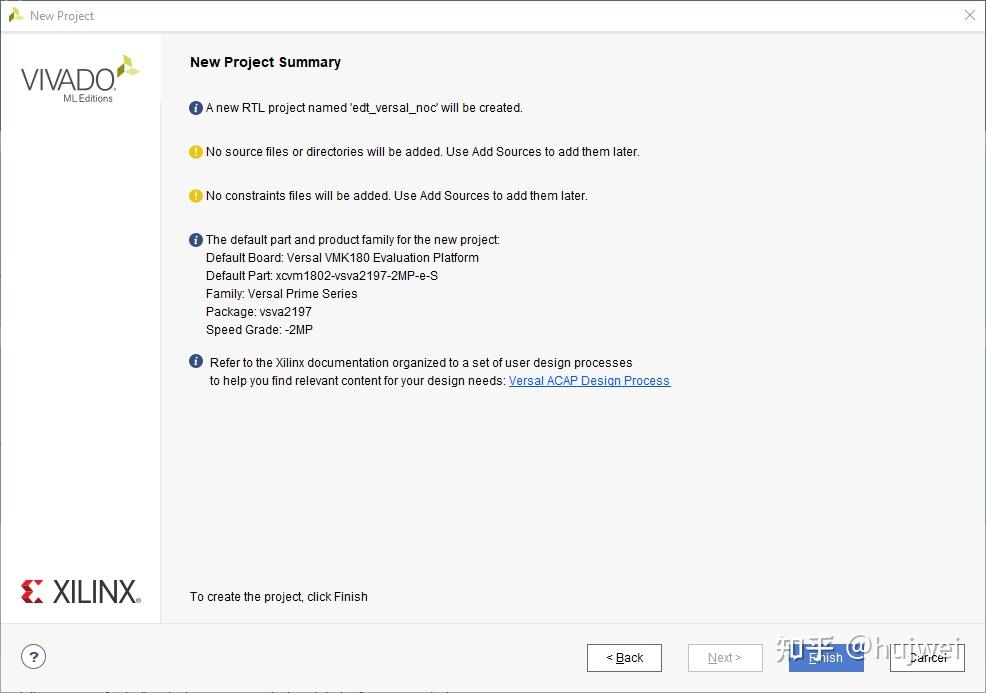Click the info icon beside the default part message
This screenshot has width=986, height=693.
click(x=196, y=240)
